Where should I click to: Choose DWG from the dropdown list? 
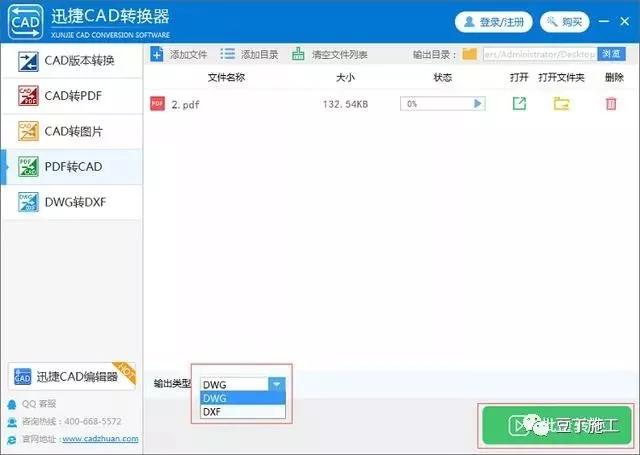pos(242,398)
